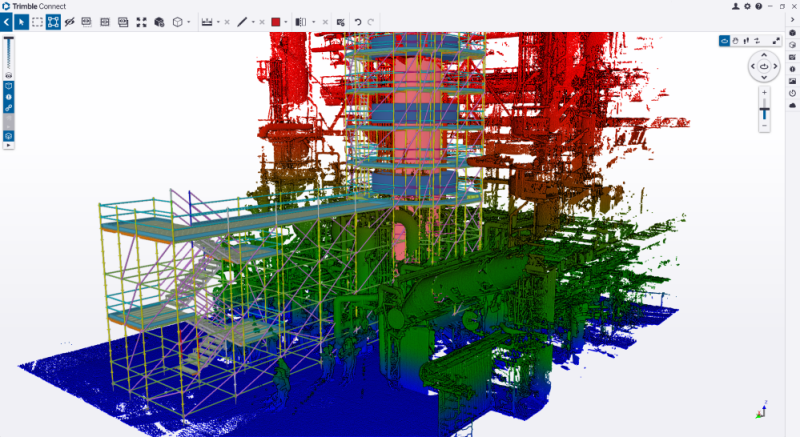Toggle the orbit navigation mode
This screenshot has height=437, width=800.
tap(724, 41)
